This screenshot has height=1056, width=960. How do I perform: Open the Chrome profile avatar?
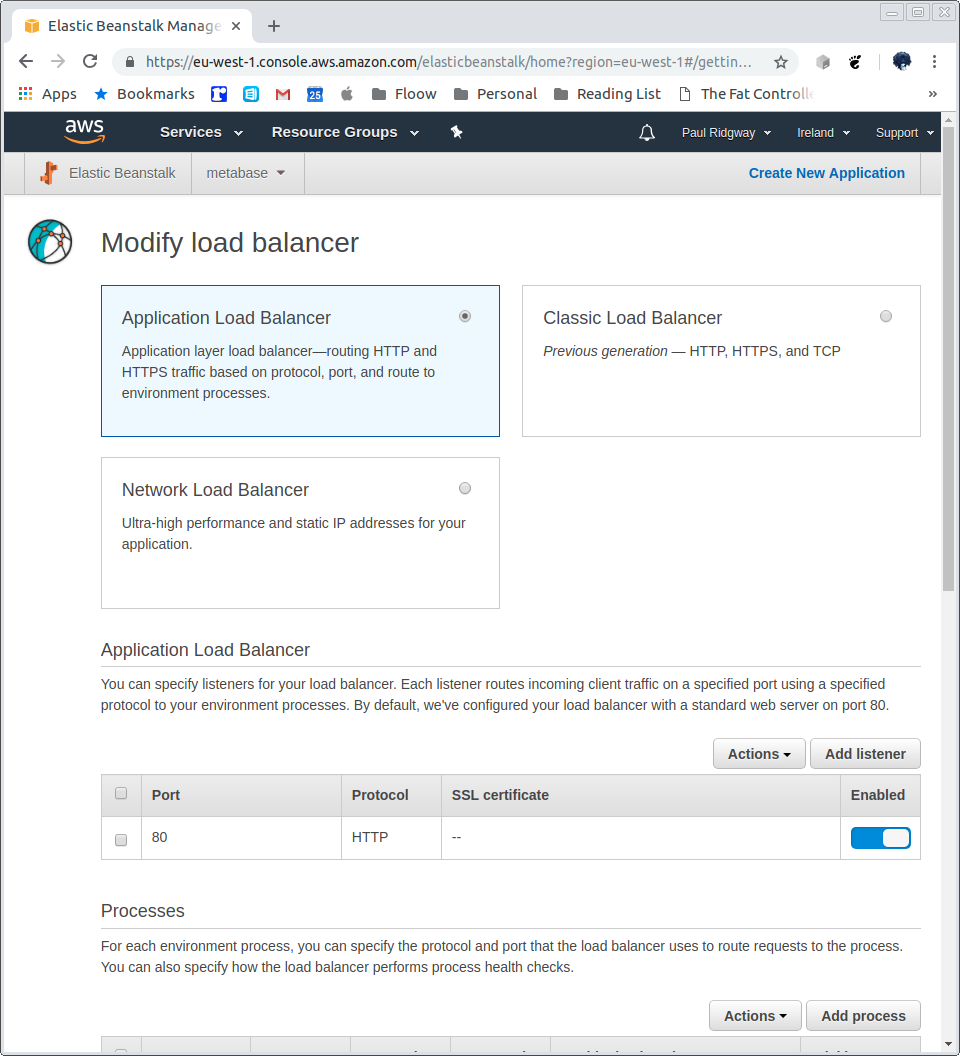(901, 61)
